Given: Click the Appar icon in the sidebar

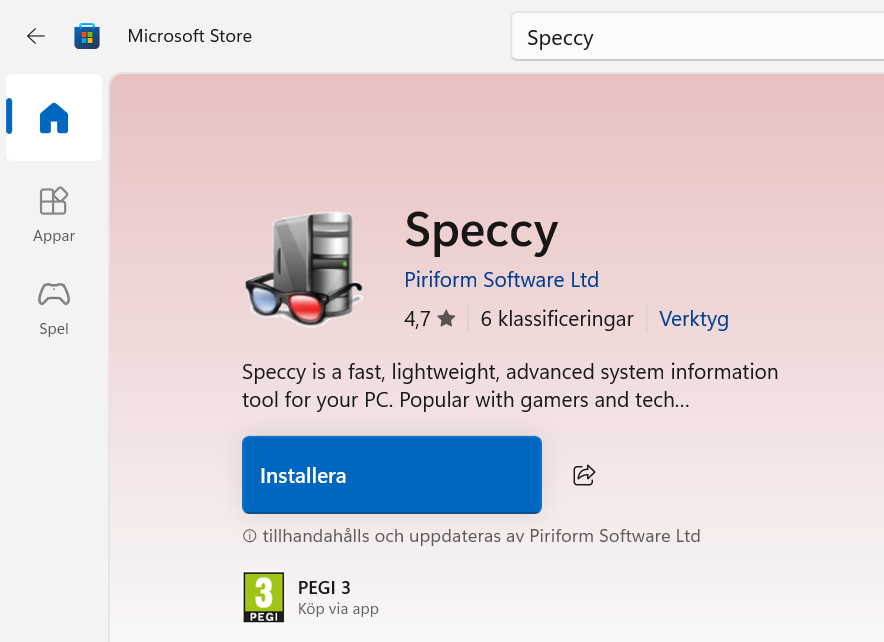Looking at the screenshot, I should pyautogui.click(x=53, y=201).
